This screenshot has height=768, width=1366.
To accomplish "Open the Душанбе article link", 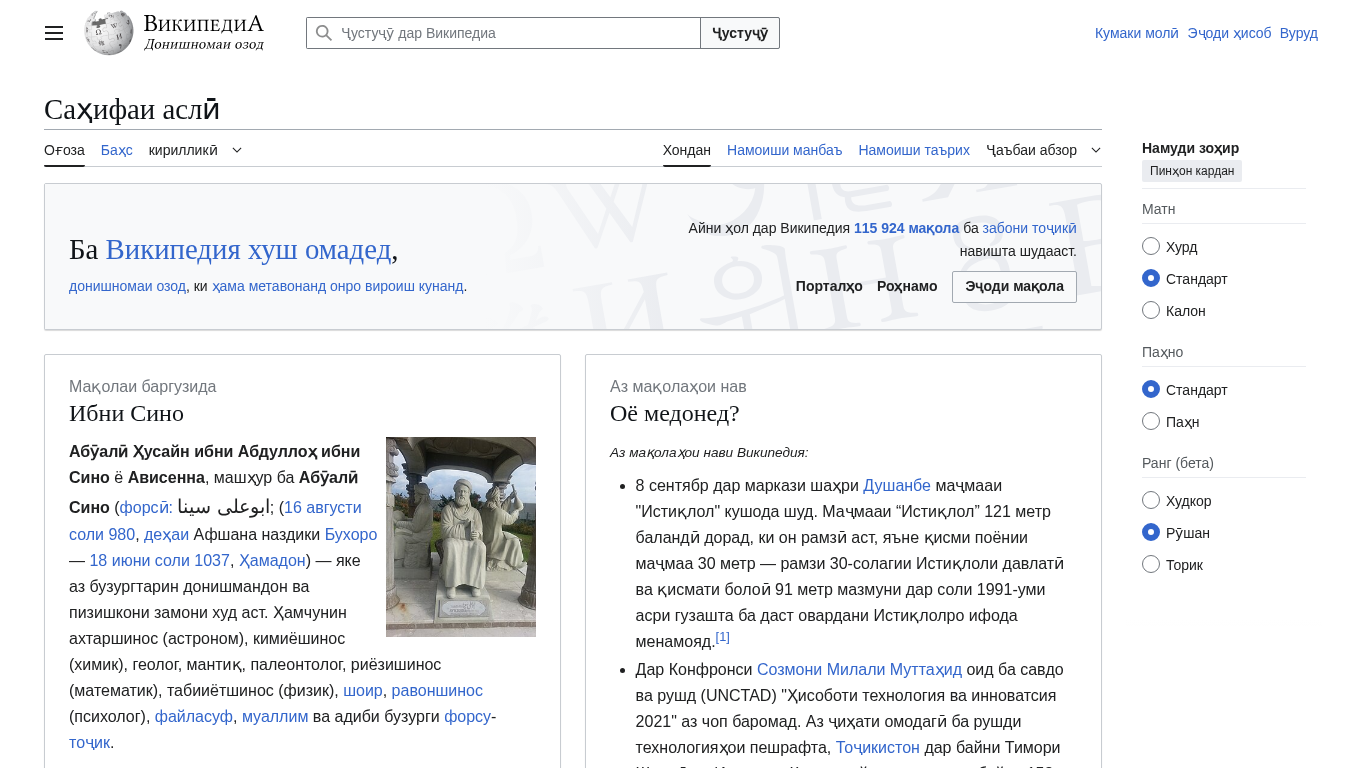I will [x=897, y=486].
